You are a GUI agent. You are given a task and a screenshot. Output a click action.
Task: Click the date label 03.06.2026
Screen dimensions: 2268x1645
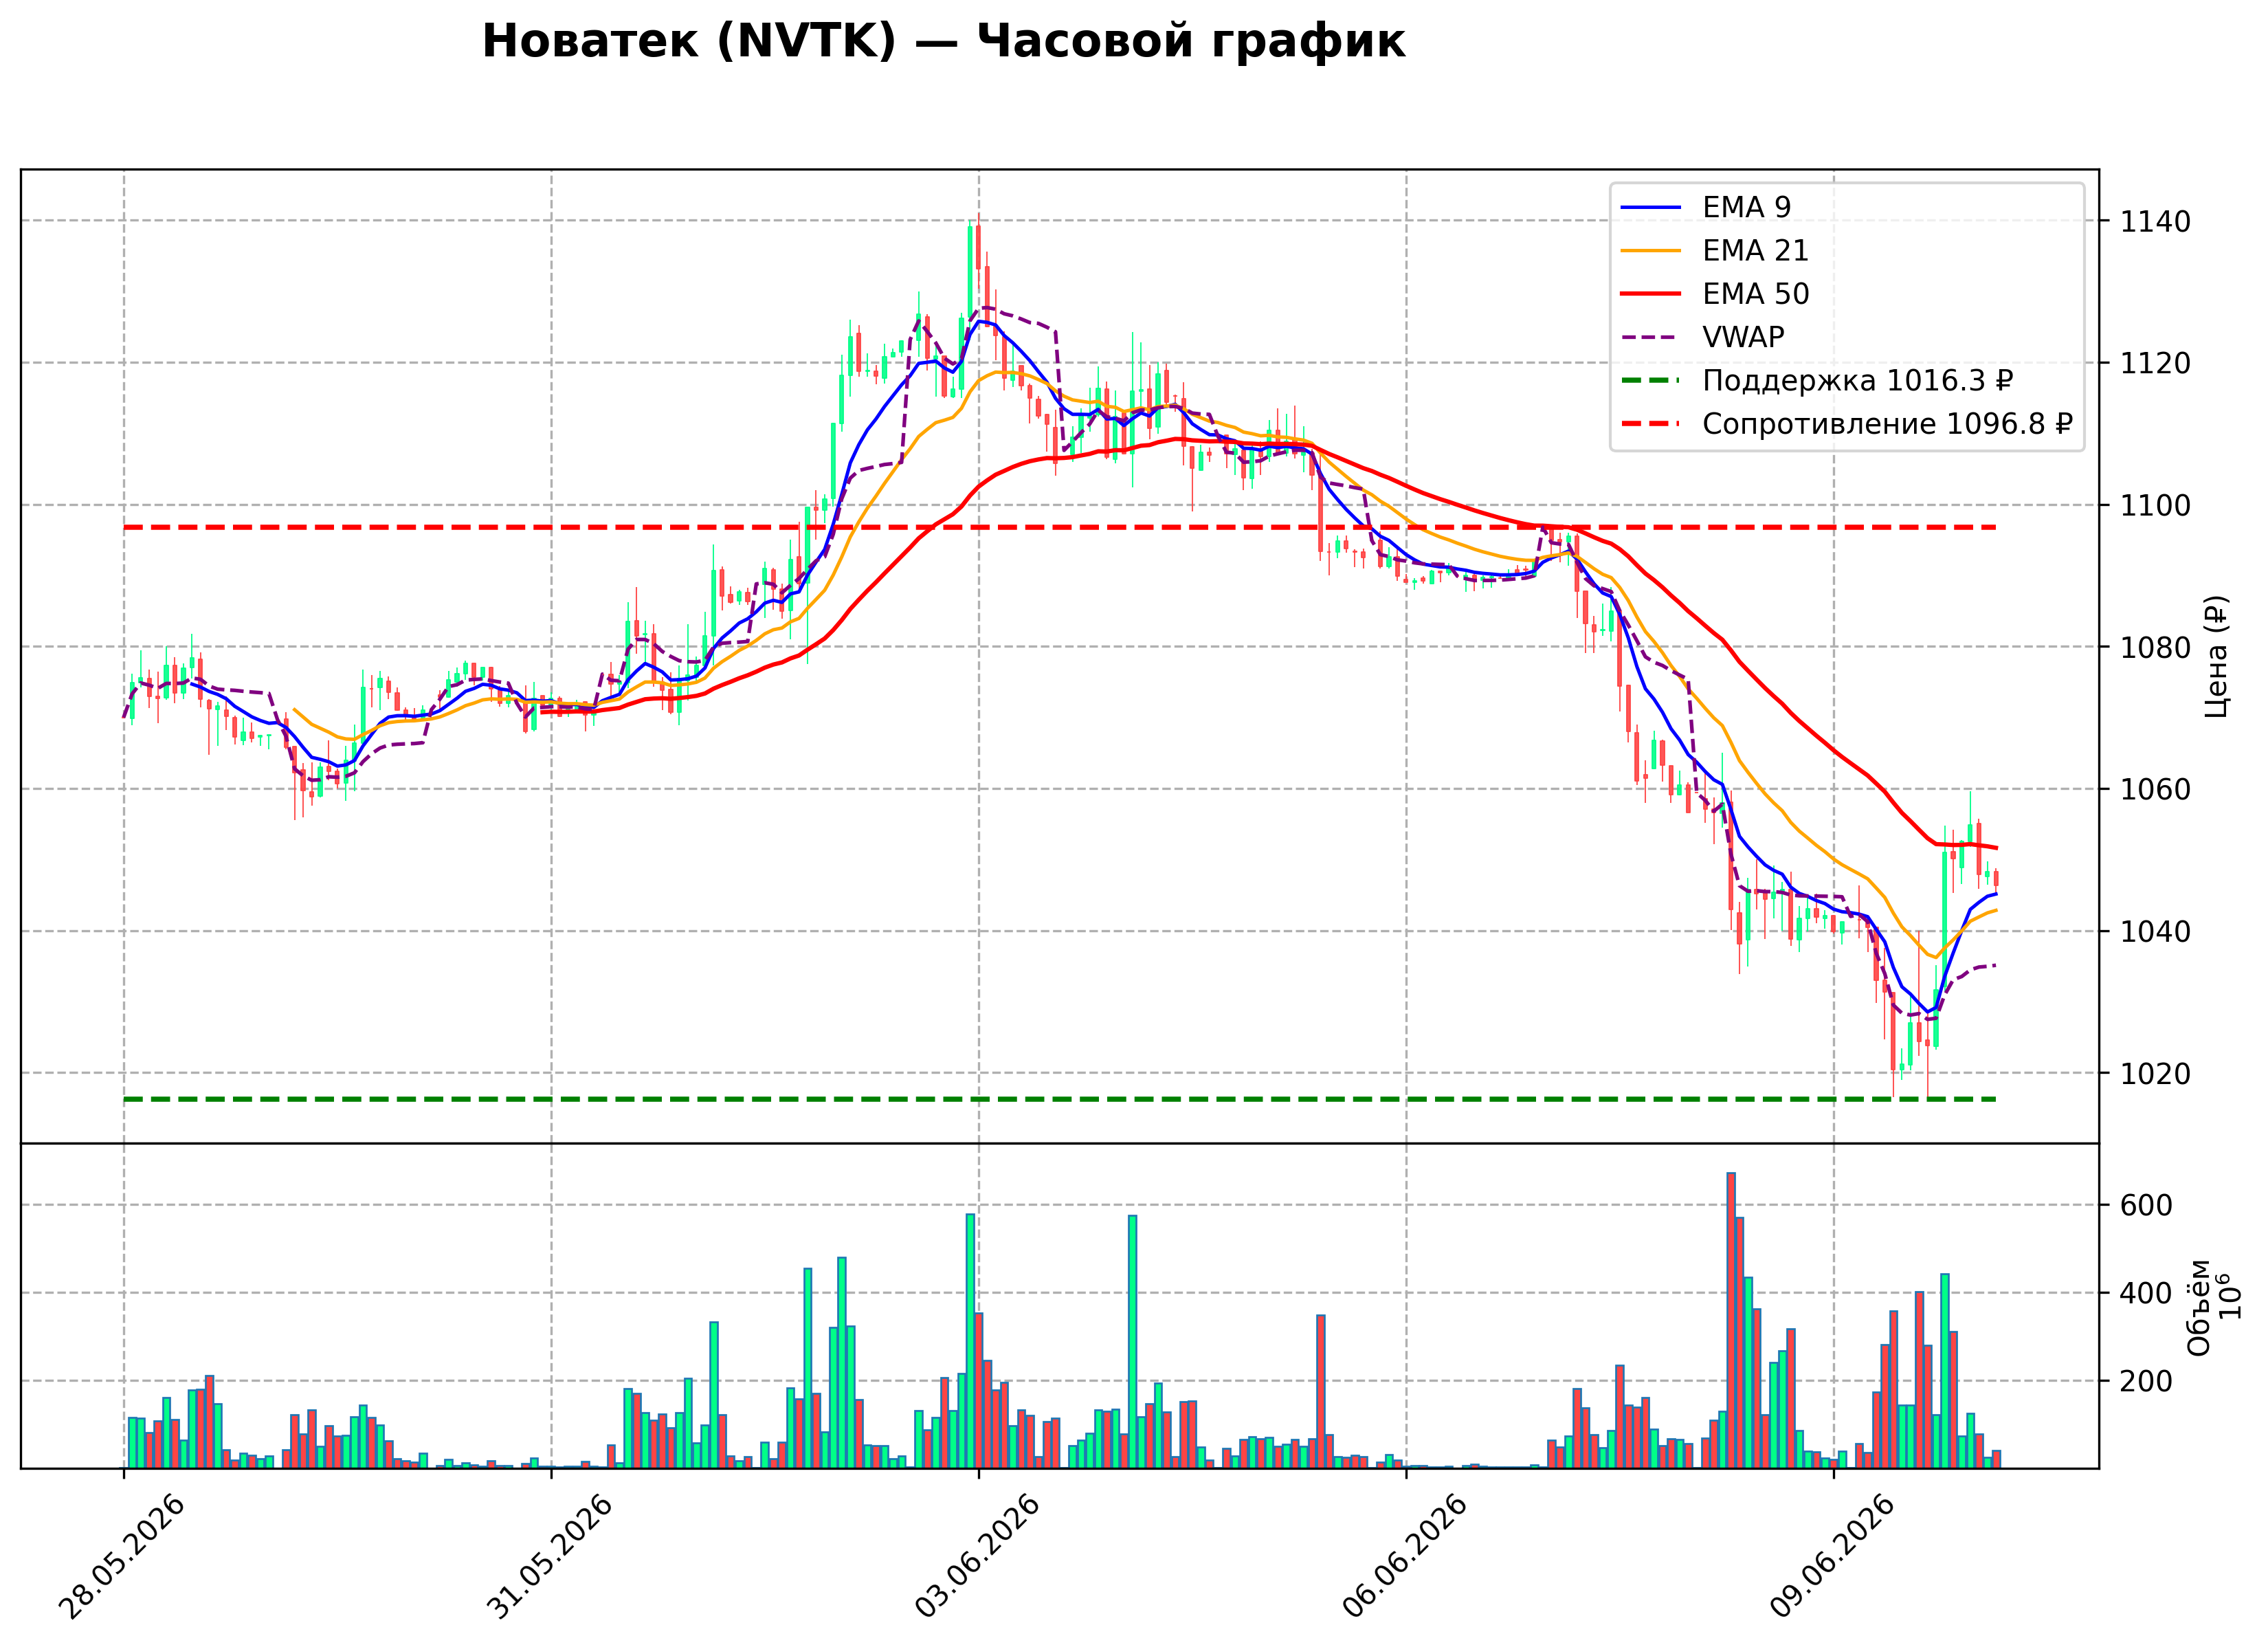click(977, 1556)
